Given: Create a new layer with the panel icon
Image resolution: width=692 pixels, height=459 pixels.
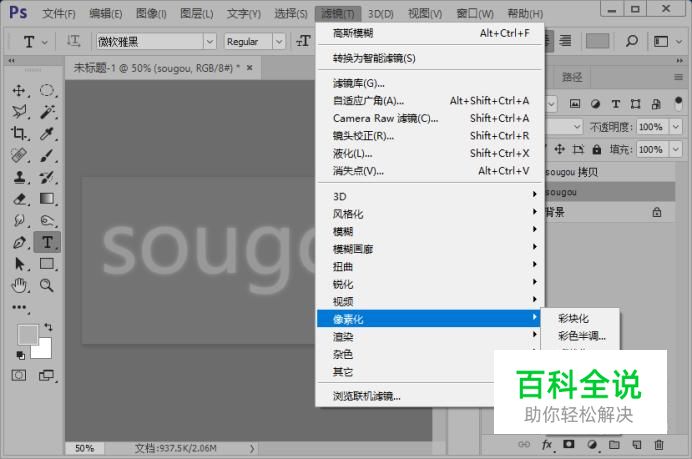Looking at the screenshot, I should [636, 445].
